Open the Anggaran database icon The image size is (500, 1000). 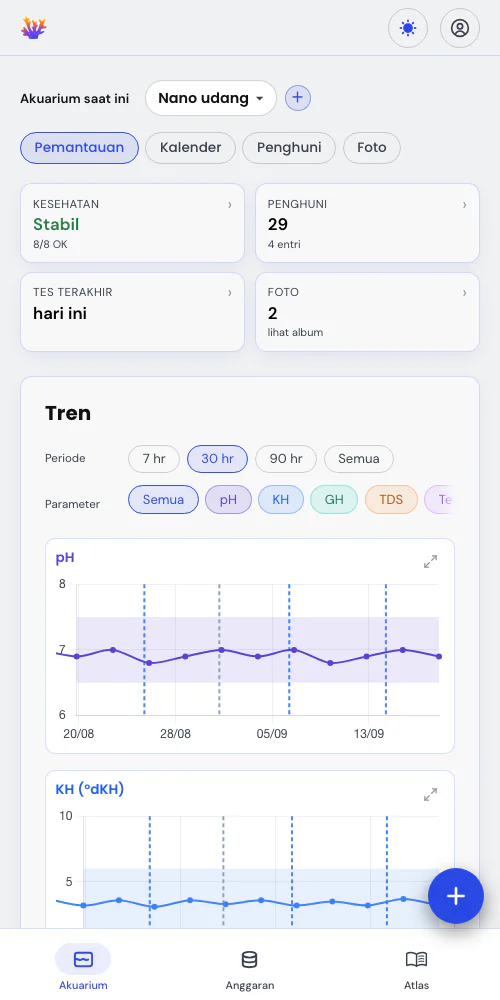point(249,959)
